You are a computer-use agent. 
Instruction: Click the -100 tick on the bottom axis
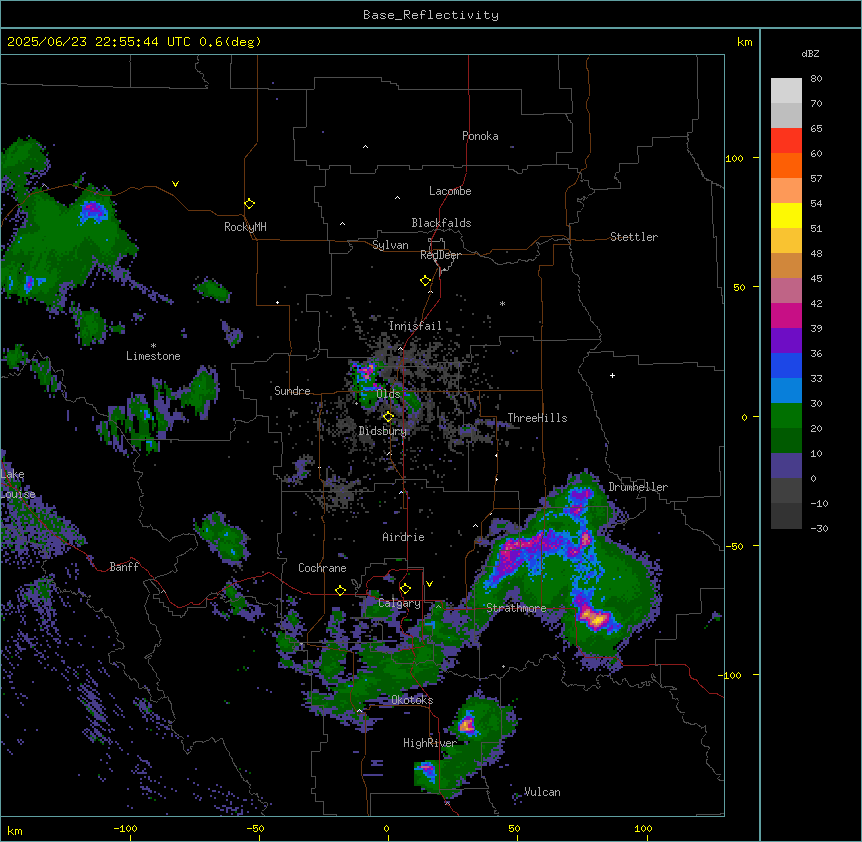point(125,828)
